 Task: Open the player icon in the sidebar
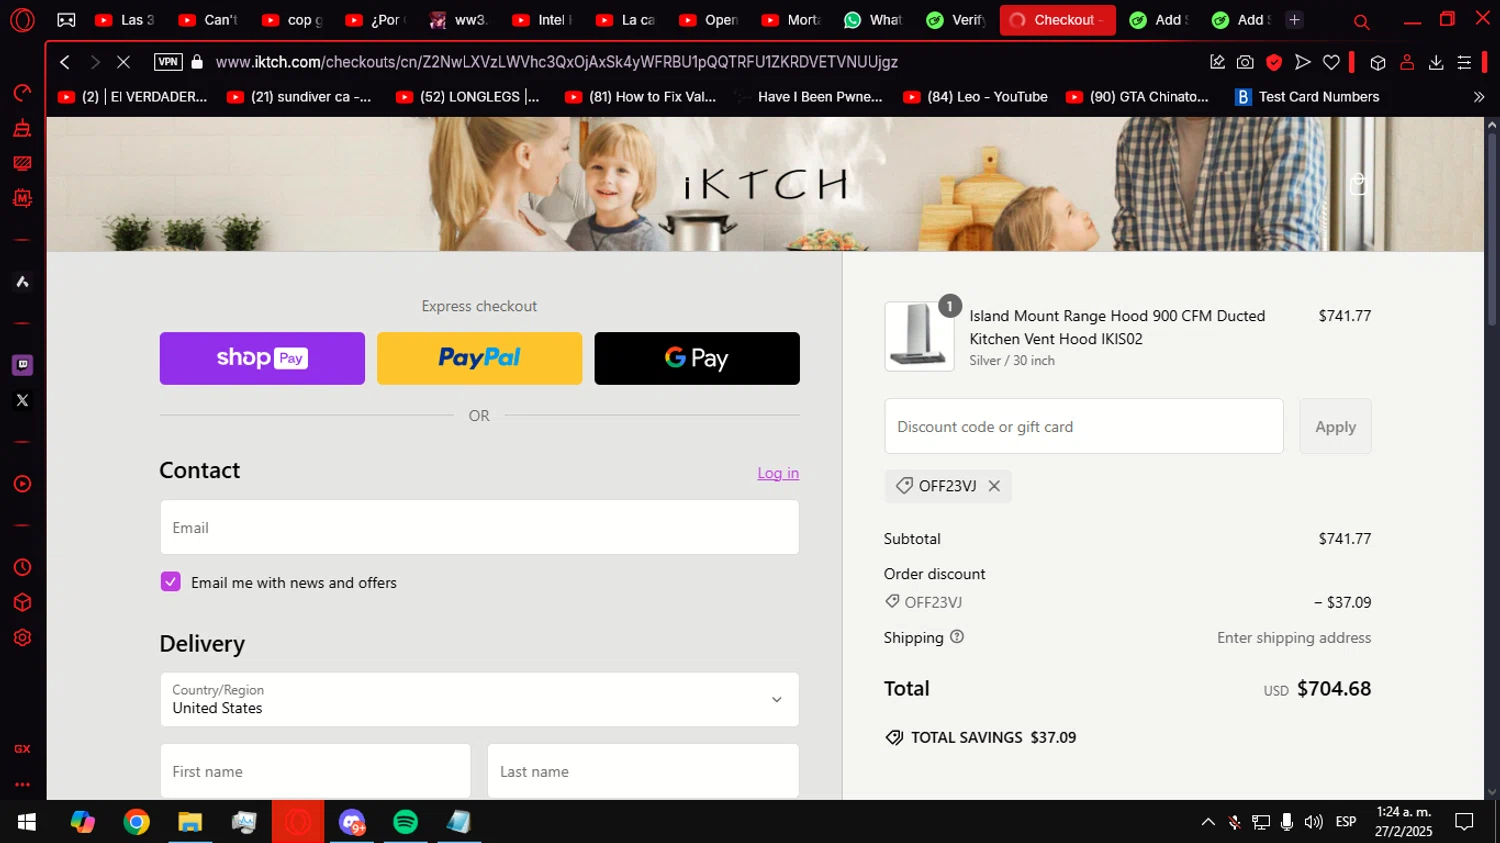tap(22, 484)
